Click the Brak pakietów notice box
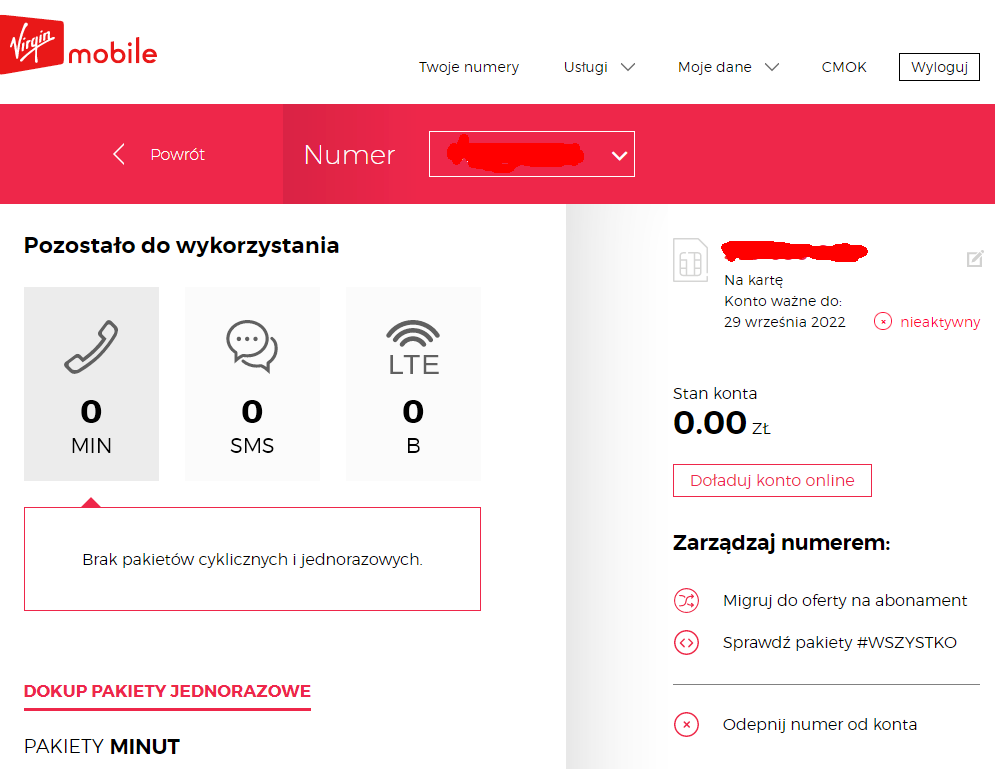This screenshot has height=769, width=995. pos(252,560)
